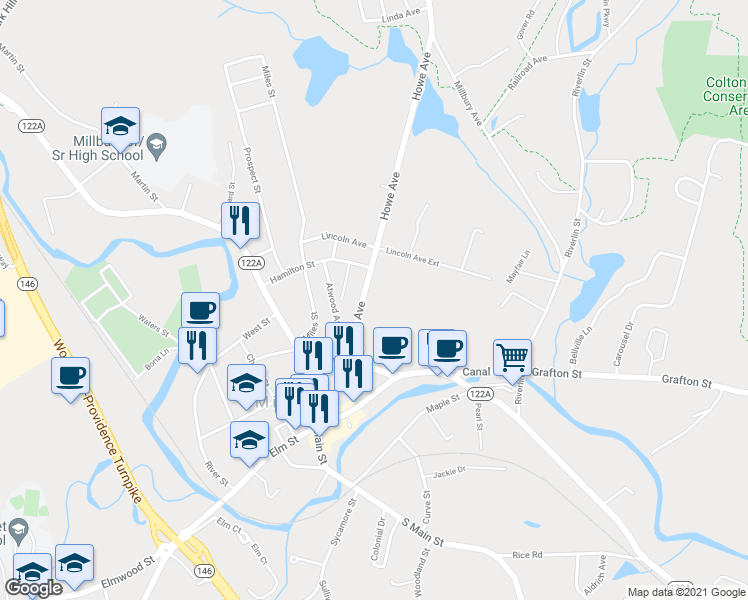Select the school marker left of Main St
The width and height of the screenshot is (748, 600).
246,384
